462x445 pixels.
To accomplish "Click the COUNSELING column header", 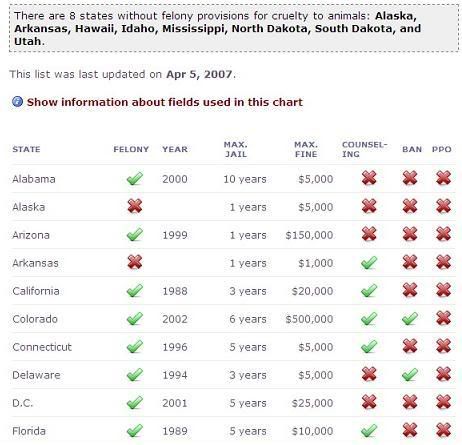I will click(365, 149).
